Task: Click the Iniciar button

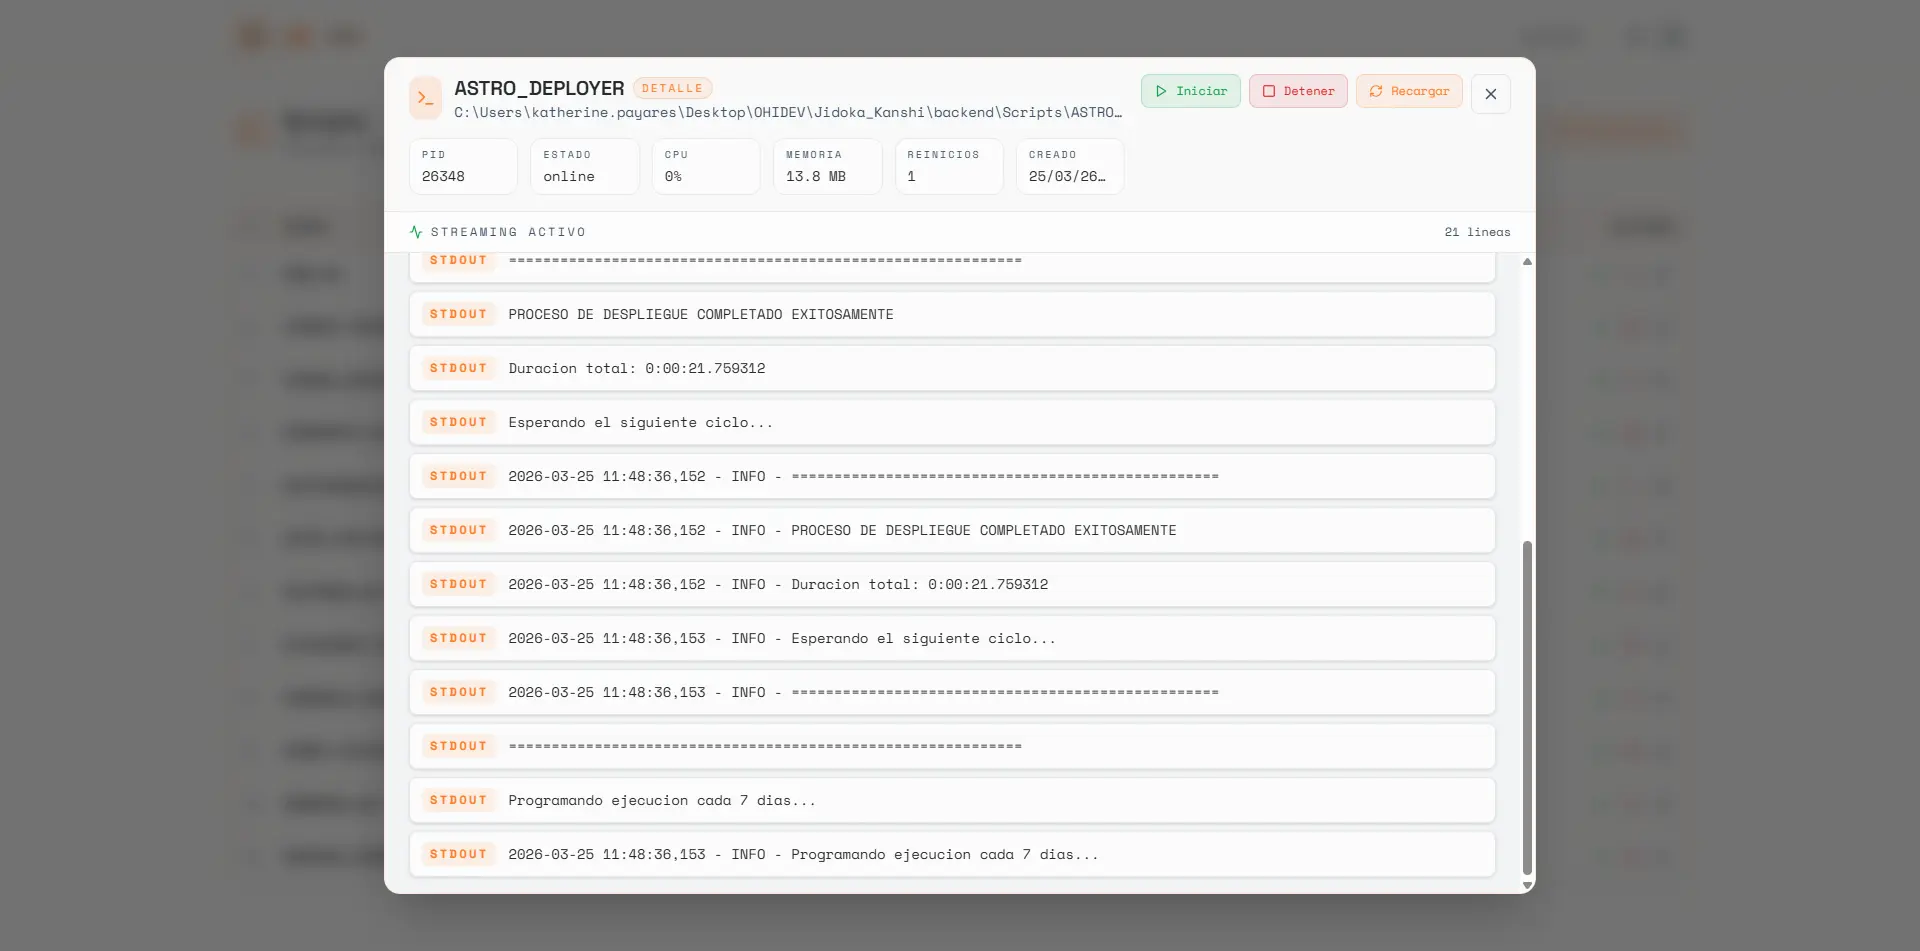Action: tap(1190, 91)
